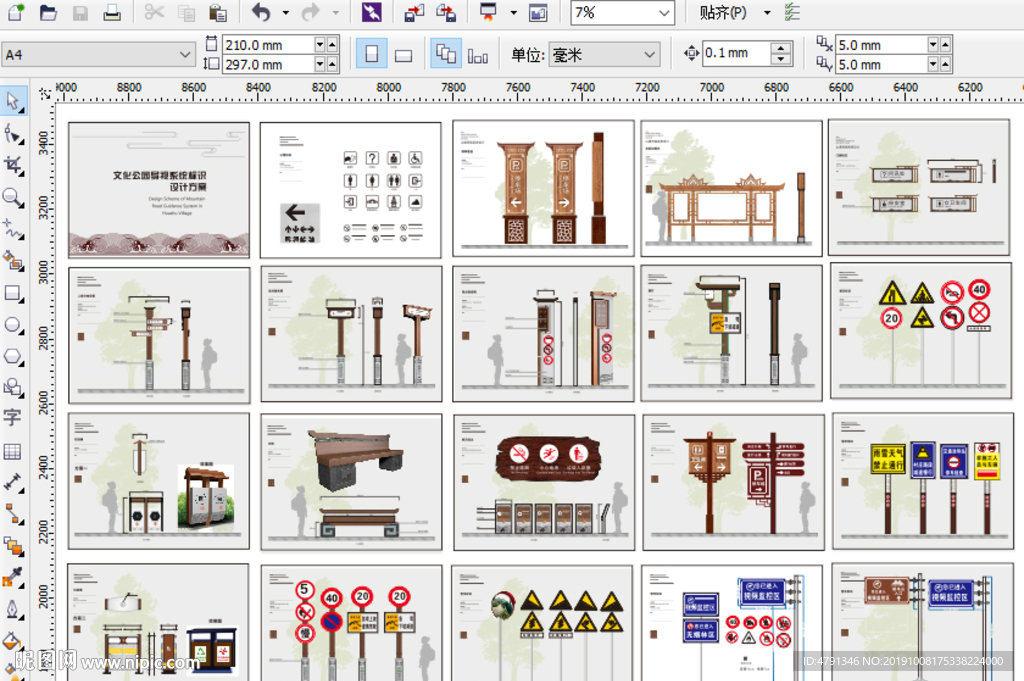Cut the selection with the scissors icon
This screenshot has height=681, width=1024.
click(x=154, y=12)
